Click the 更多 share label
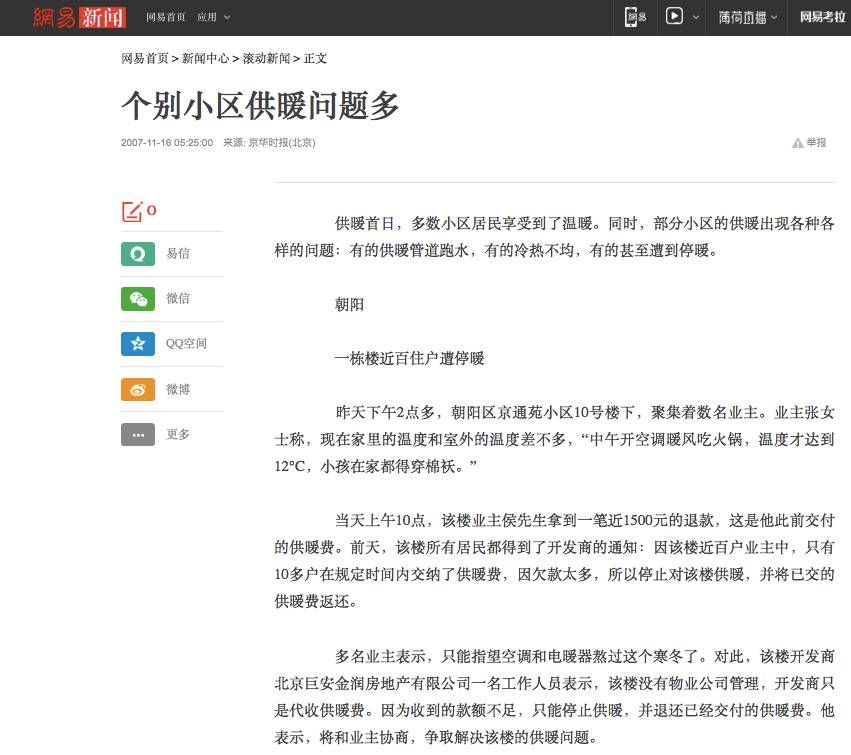The width and height of the screenshot is (851, 755). [178, 434]
